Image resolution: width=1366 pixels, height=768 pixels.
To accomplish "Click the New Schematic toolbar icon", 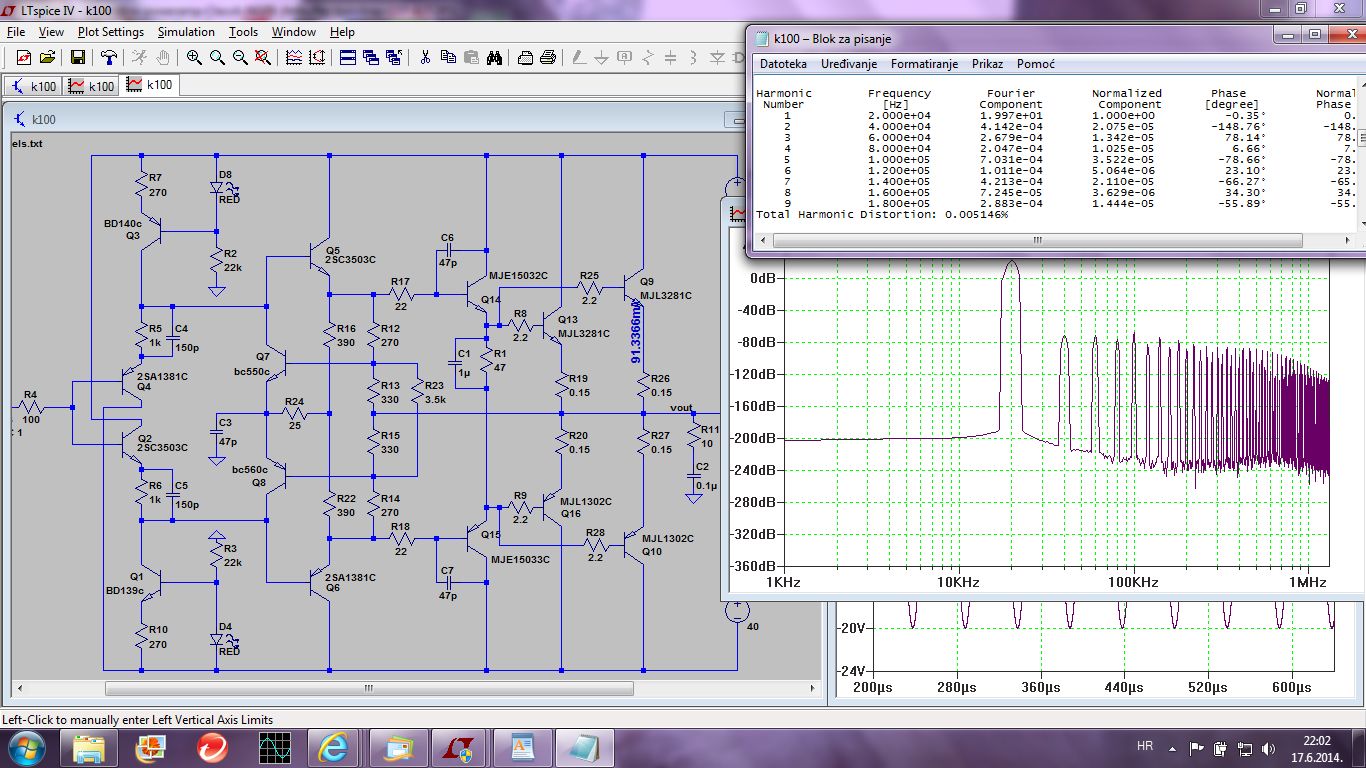I will [24, 57].
